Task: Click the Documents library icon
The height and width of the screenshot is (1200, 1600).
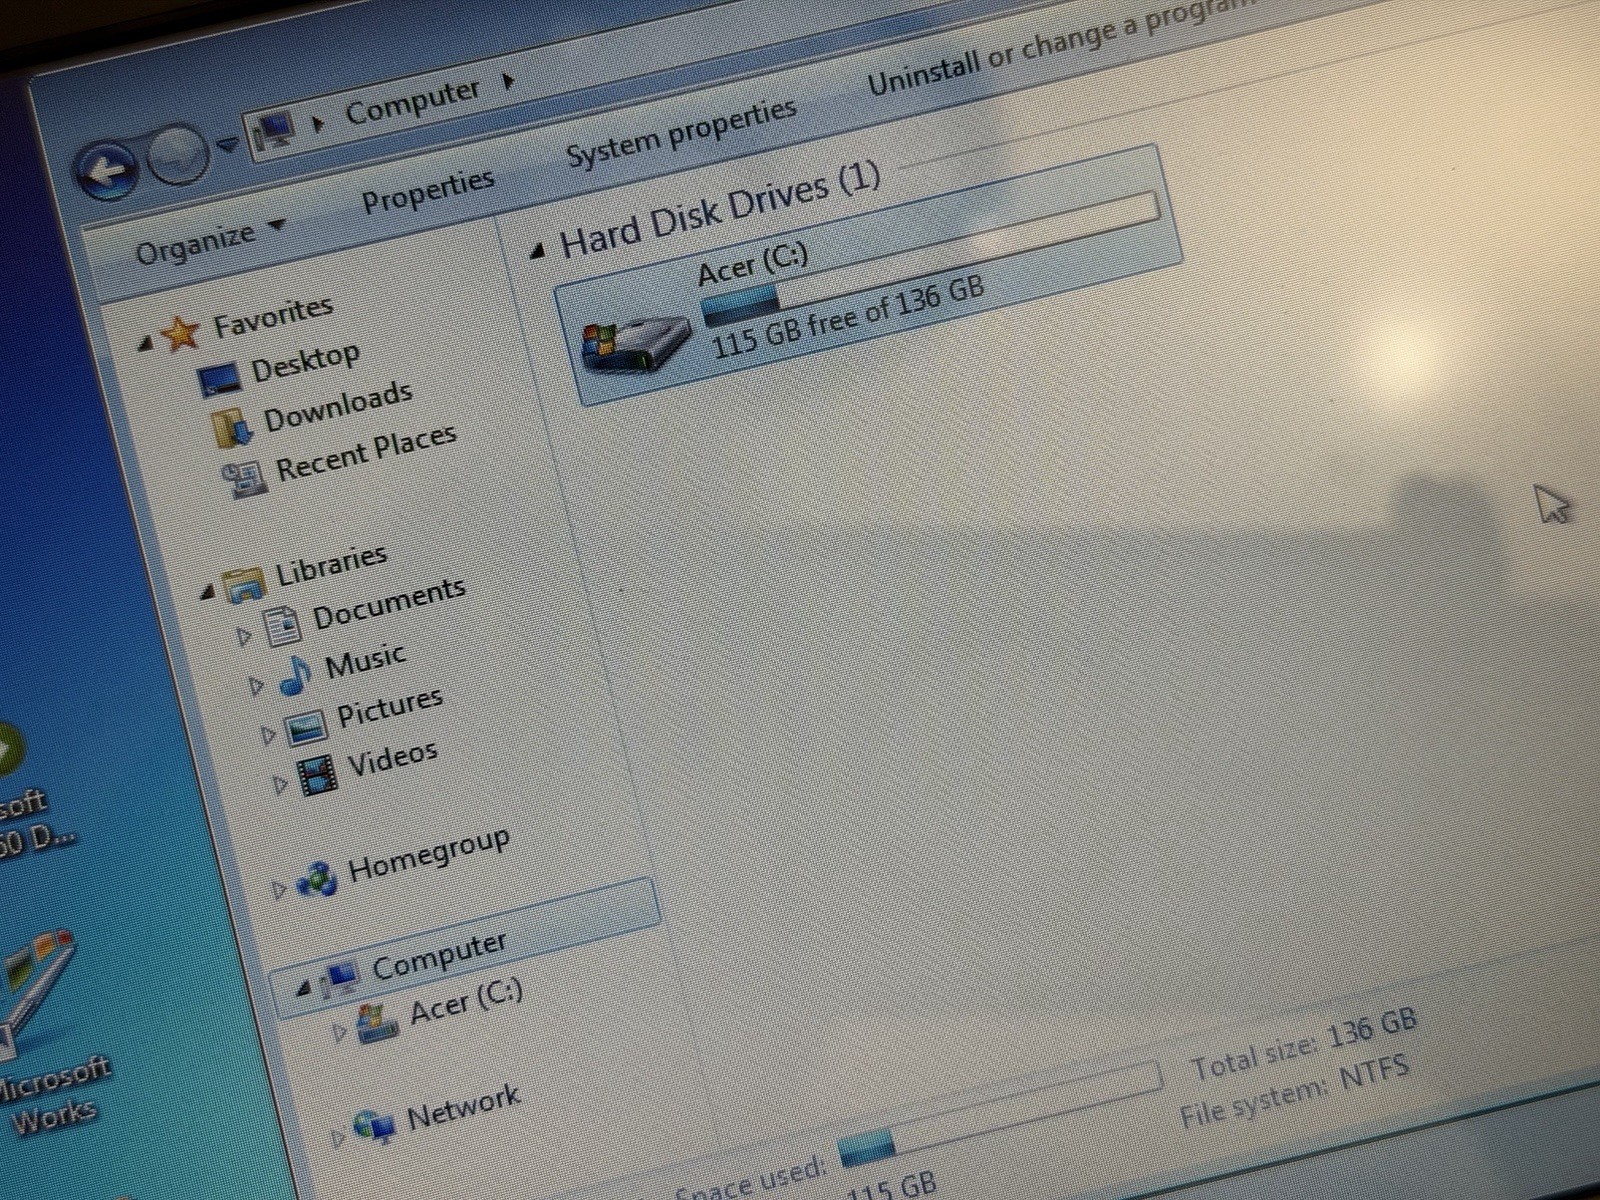Action: (x=282, y=626)
